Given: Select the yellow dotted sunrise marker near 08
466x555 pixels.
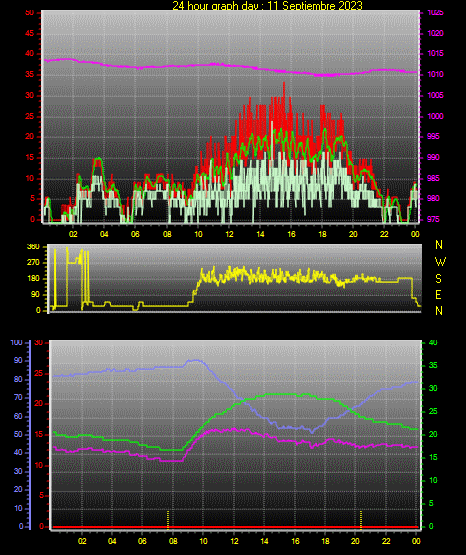Looking at the screenshot, I should point(168,520).
